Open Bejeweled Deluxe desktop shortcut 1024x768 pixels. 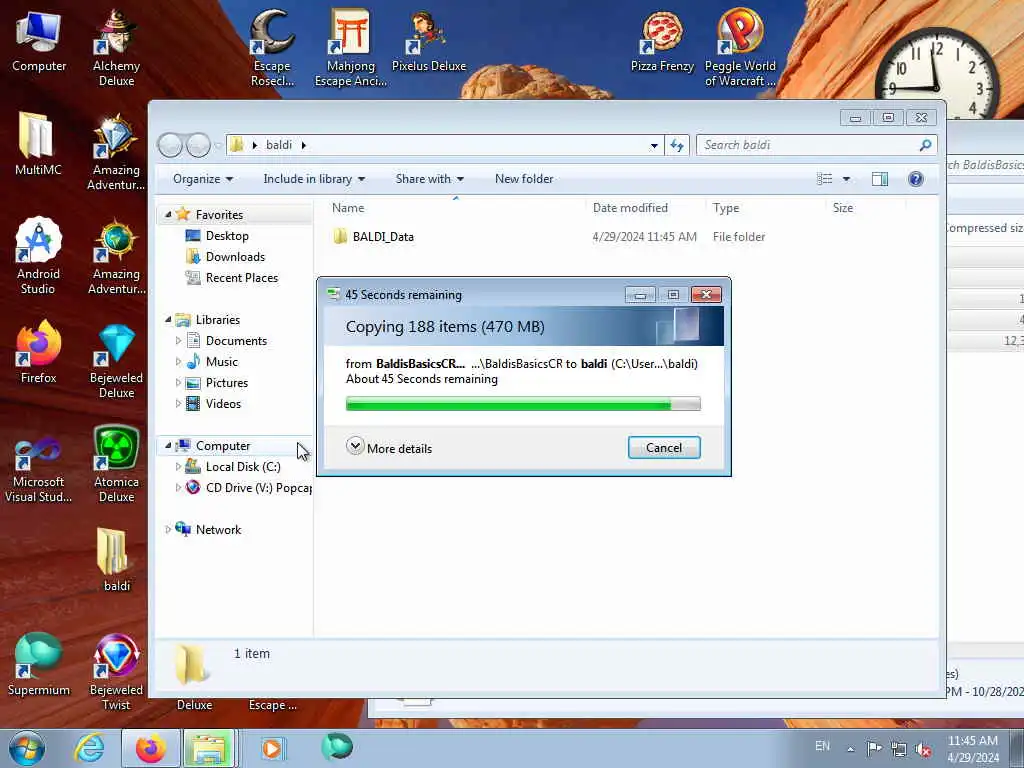116,360
